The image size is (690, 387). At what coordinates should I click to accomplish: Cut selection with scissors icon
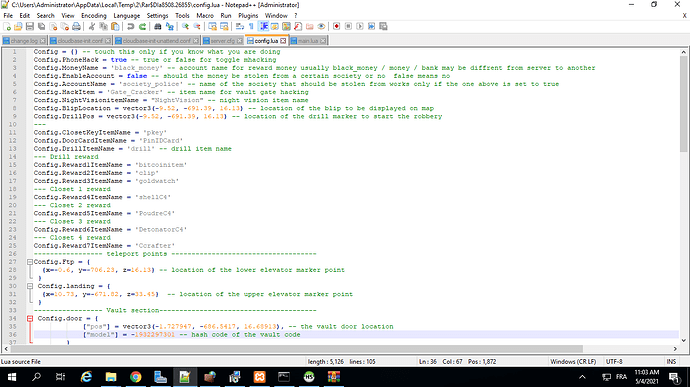(92, 26)
